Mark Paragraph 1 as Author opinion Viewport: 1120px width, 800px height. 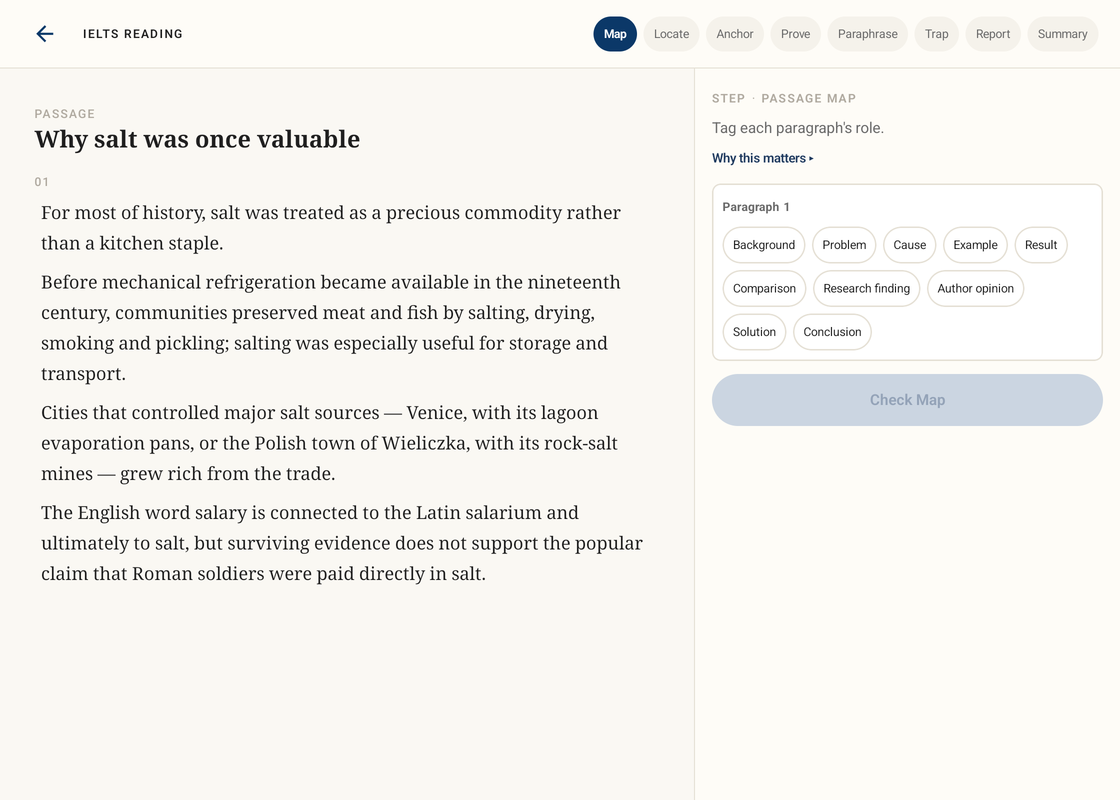(x=976, y=289)
